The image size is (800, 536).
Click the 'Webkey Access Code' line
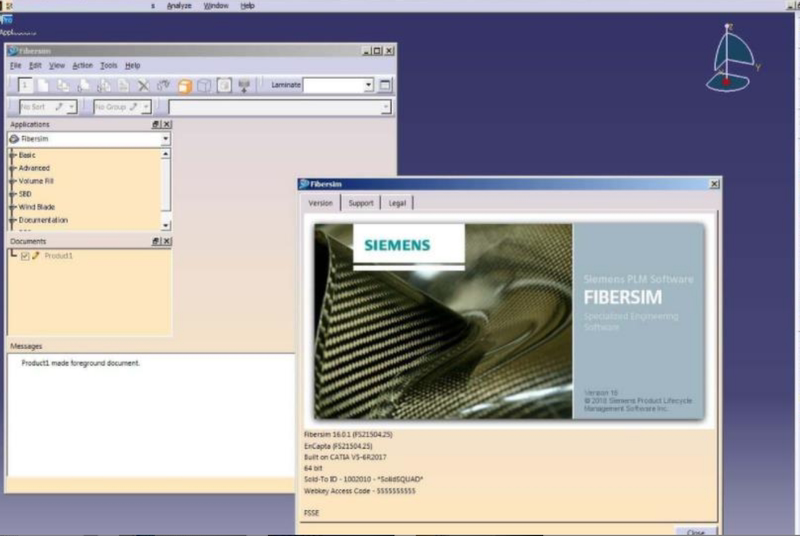(360, 491)
